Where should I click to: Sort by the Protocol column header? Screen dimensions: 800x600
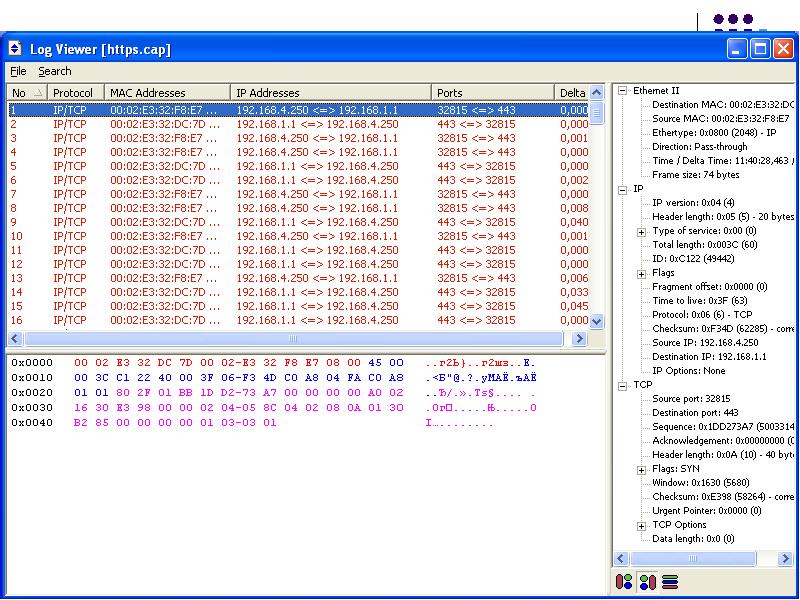click(73, 93)
